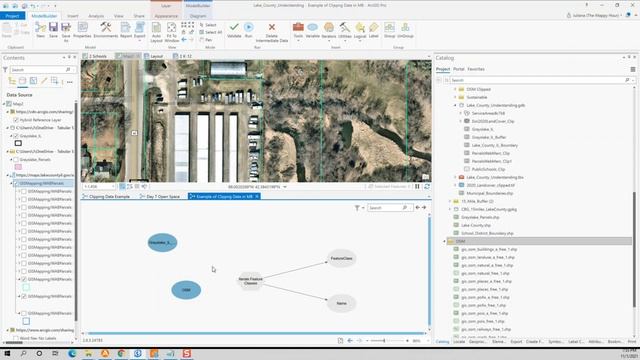Switch Contents to List By Drawing Order

coord(12,81)
